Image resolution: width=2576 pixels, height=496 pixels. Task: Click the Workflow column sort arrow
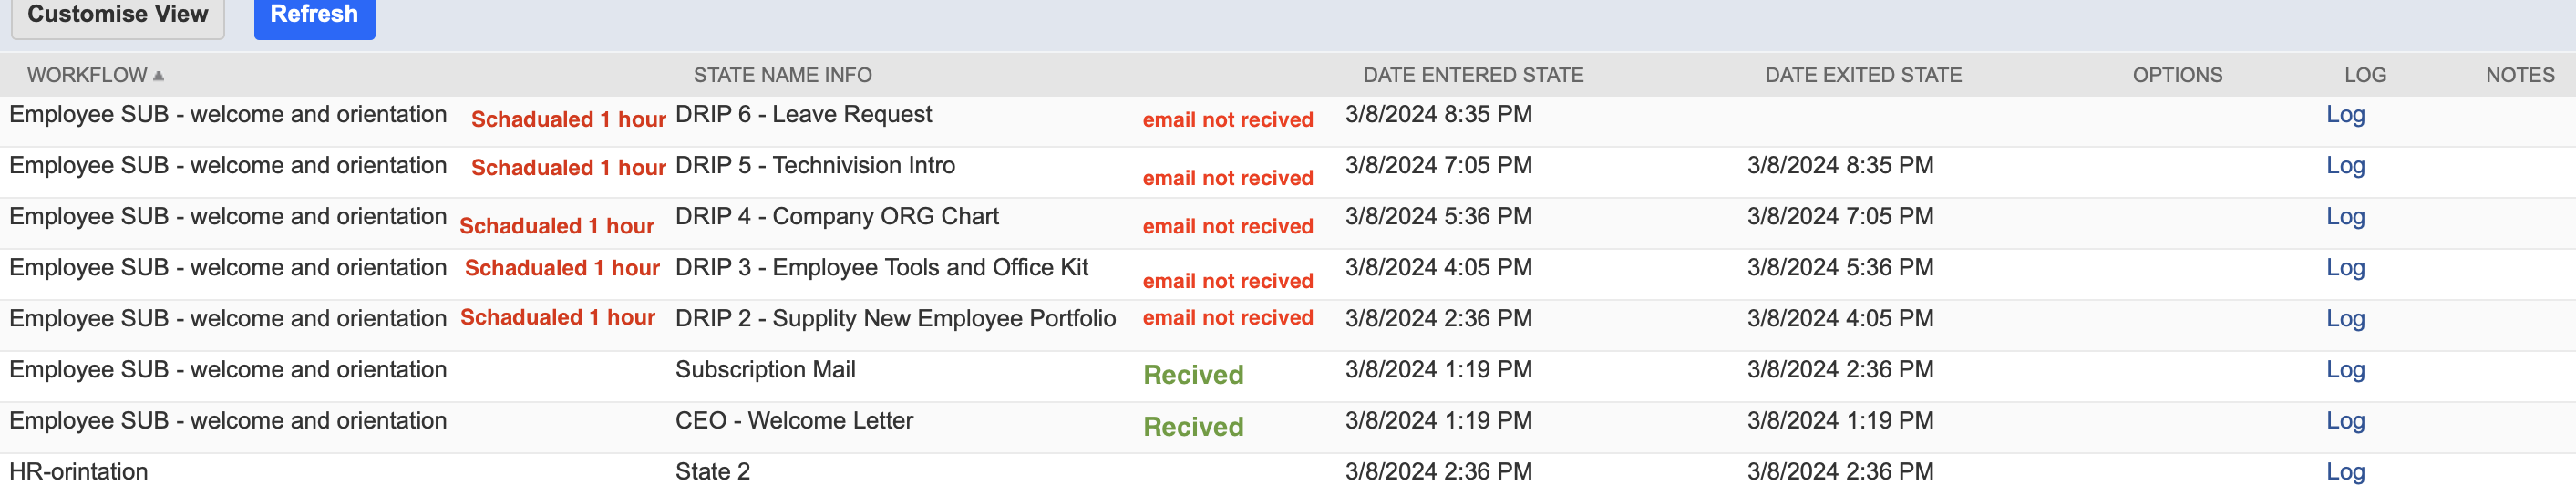click(x=159, y=76)
